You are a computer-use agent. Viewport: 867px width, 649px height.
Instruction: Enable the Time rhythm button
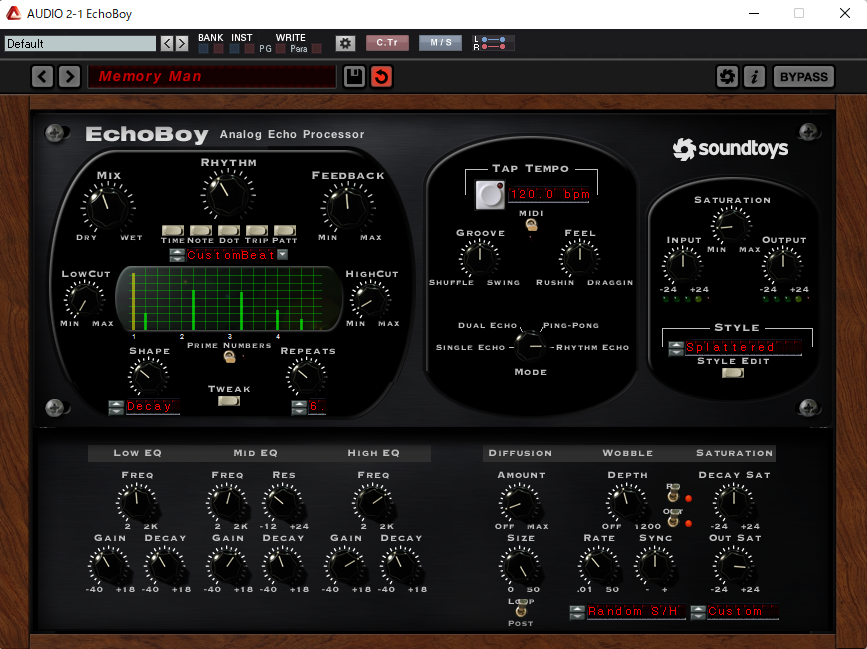(x=173, y=230)
